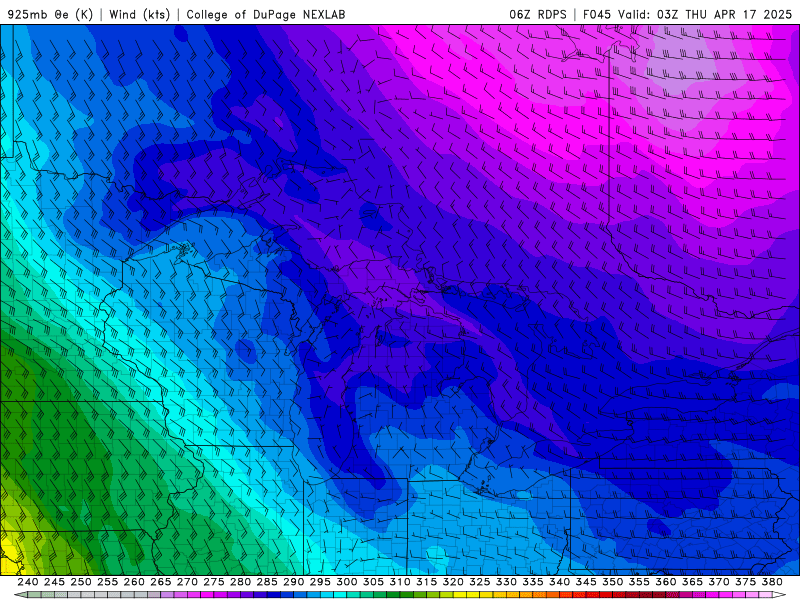Click the "925mb θe (K)" title text

point(50,14)
